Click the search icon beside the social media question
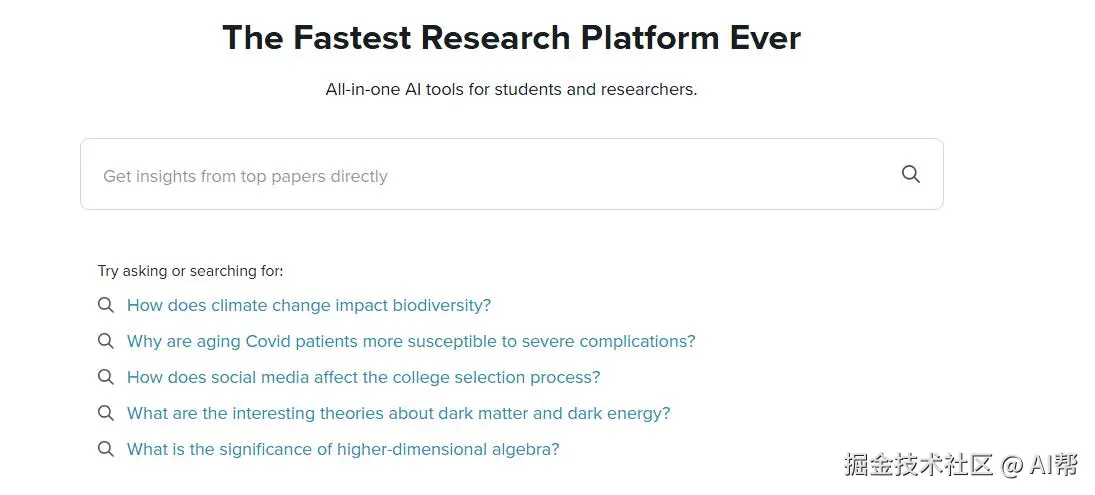This screenshot has width=1095, height=495. 105,377
